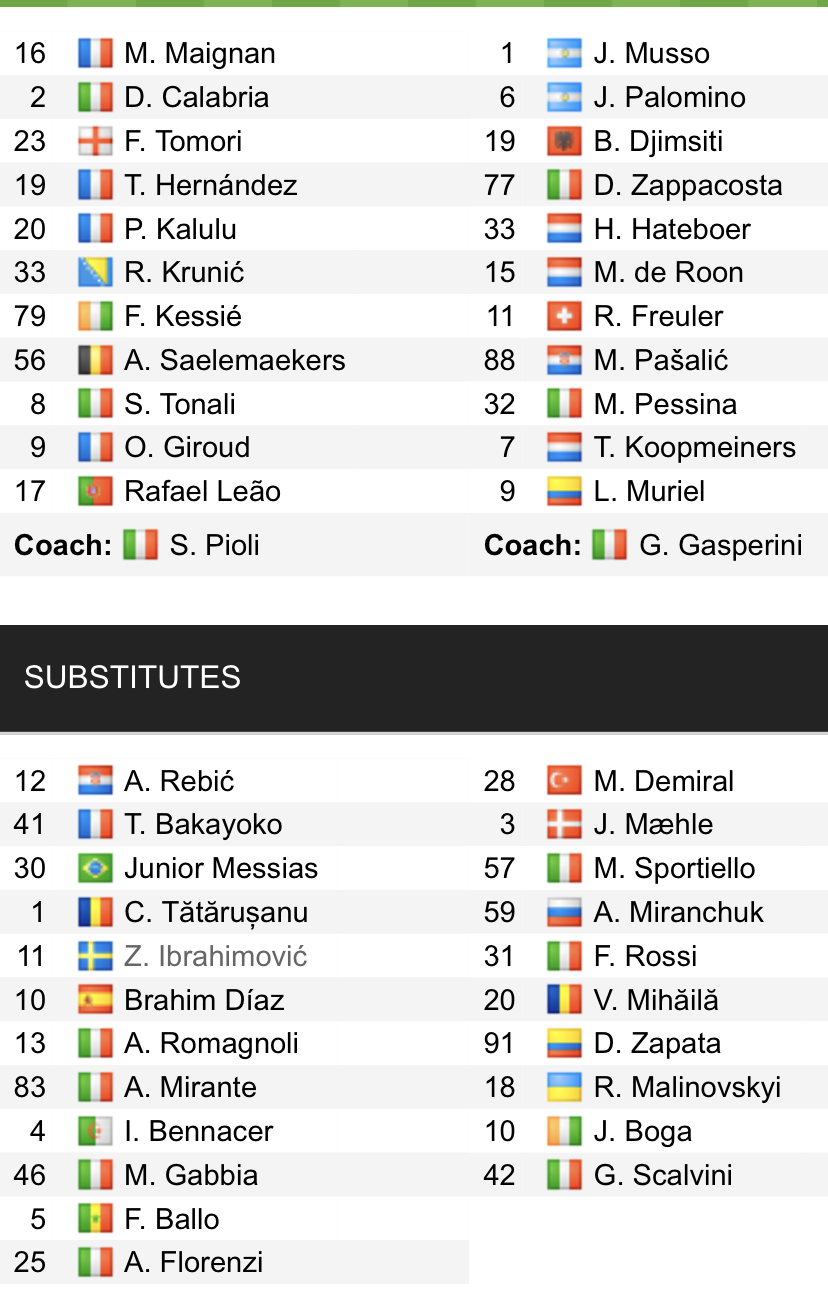Click the French flag beside M. Maignan

95,53
